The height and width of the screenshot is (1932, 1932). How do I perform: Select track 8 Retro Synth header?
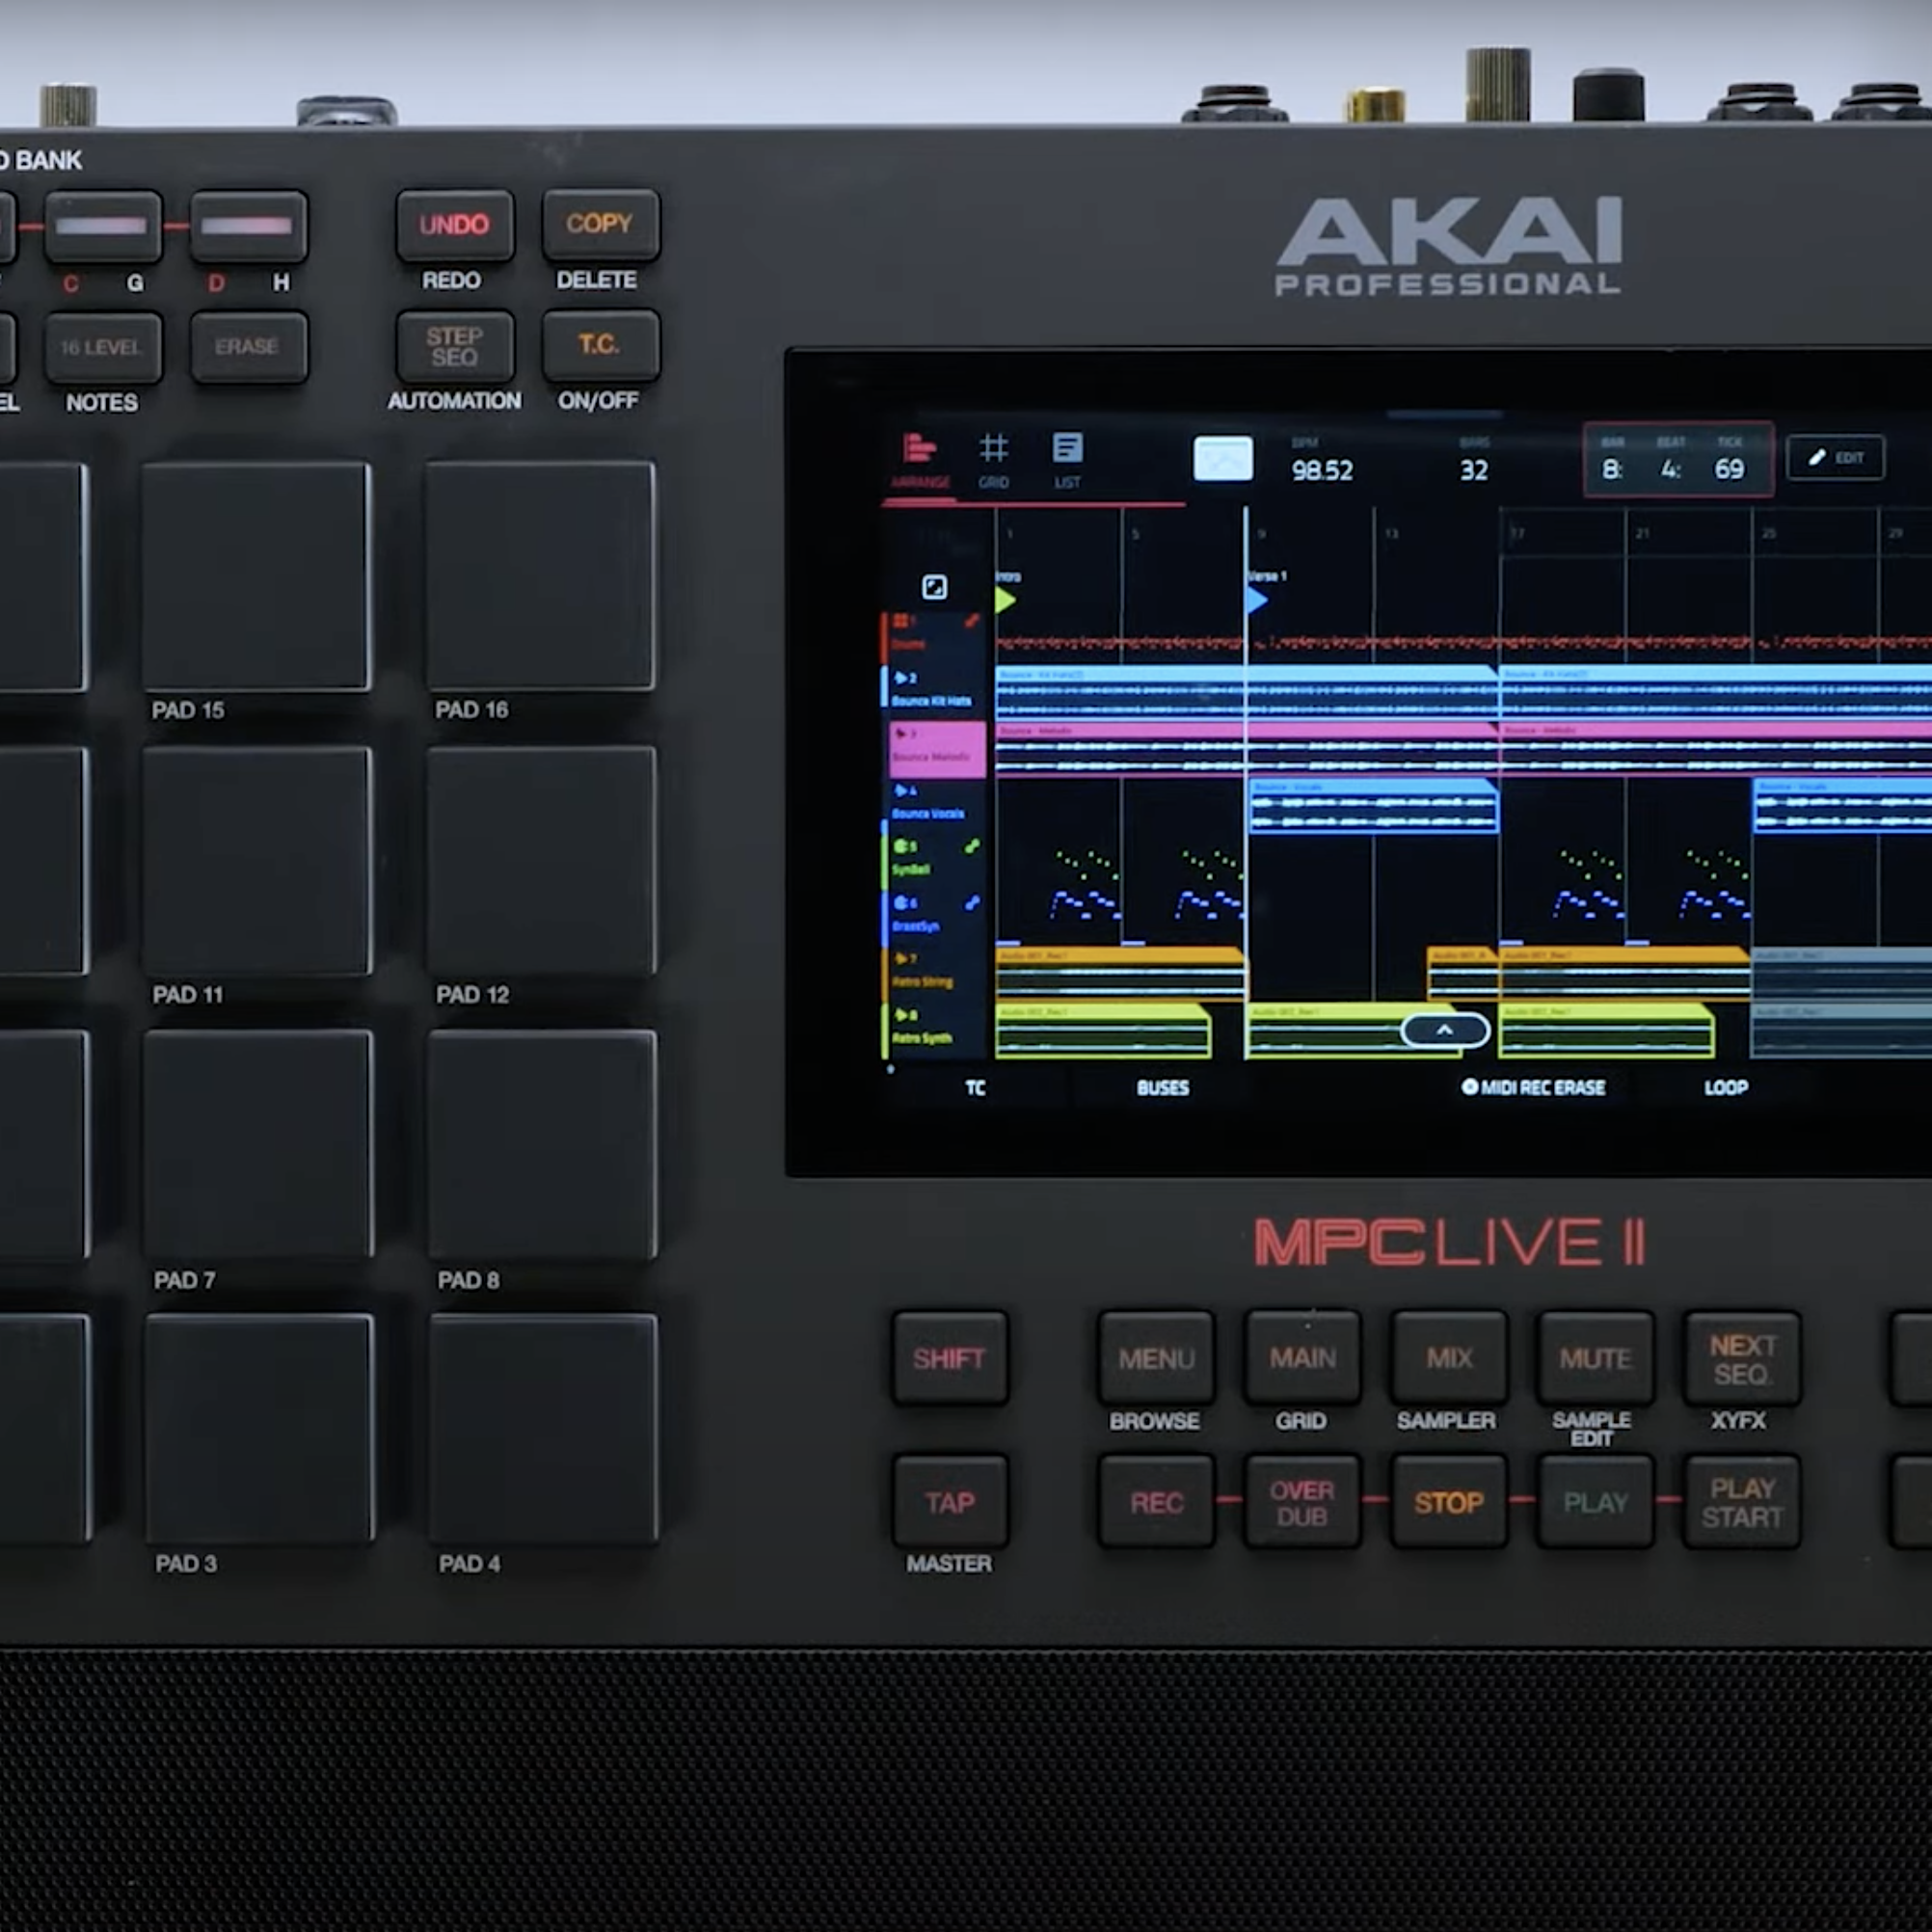933,1028
